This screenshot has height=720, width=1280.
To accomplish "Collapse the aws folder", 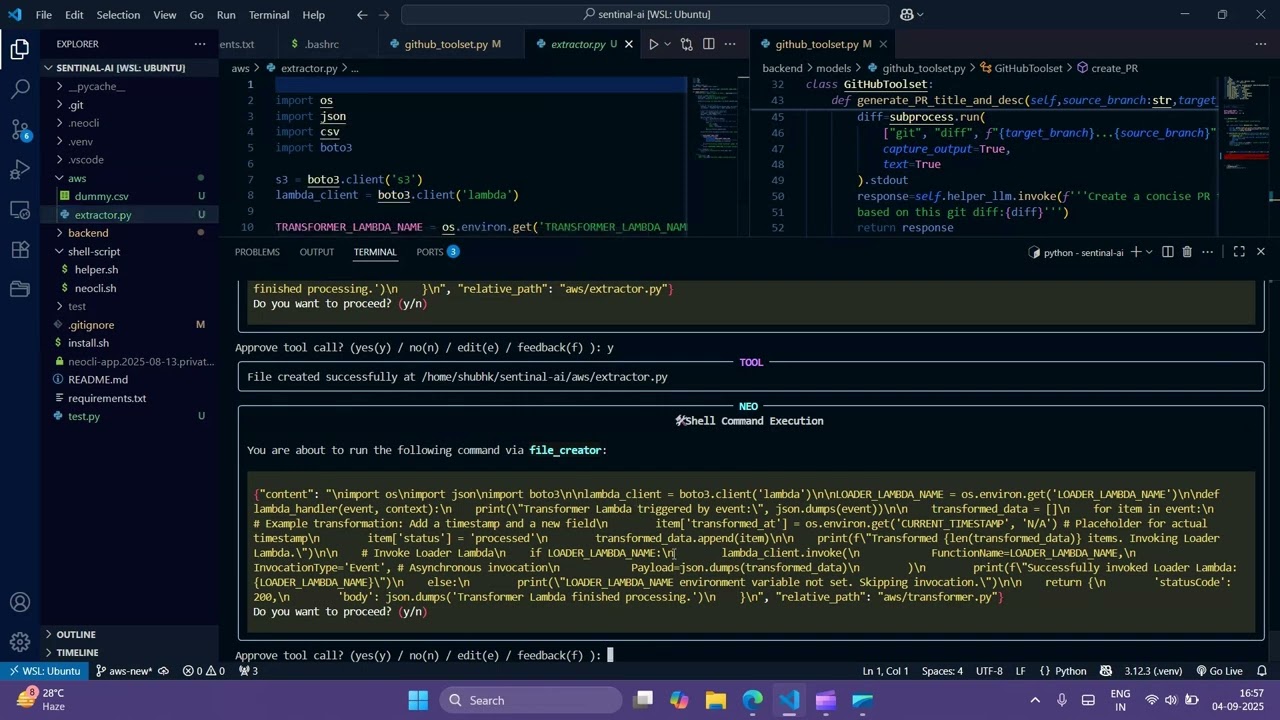I will pos(77,178).
